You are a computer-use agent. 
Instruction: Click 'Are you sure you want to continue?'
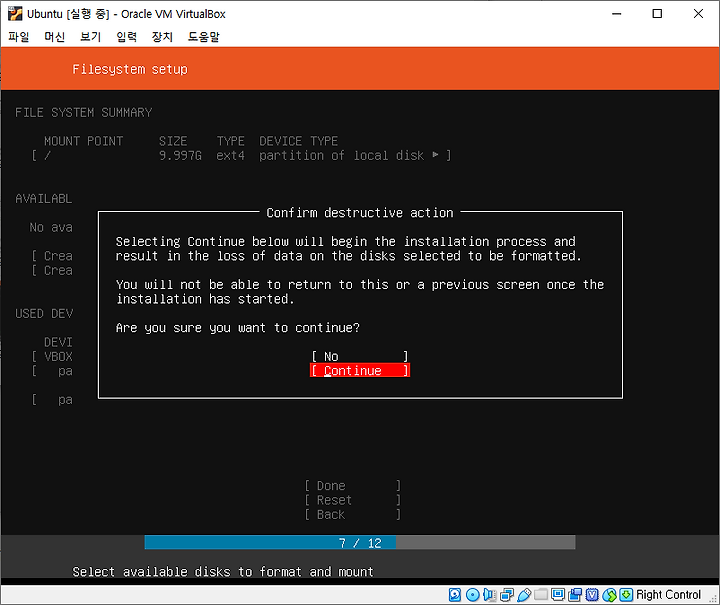click(x=238, y=328)
